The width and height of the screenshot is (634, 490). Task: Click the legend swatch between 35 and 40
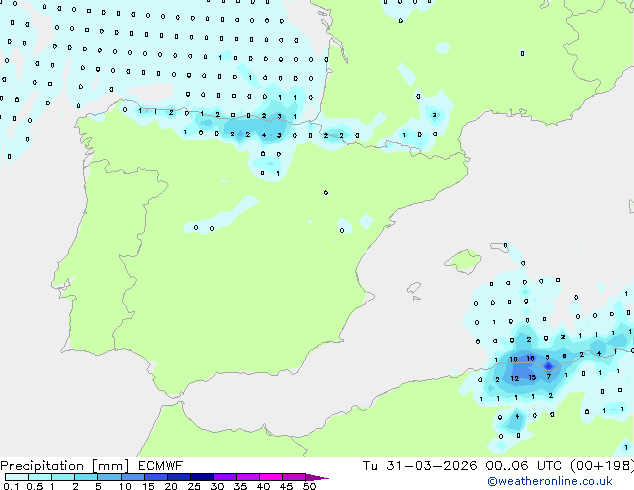247,477
